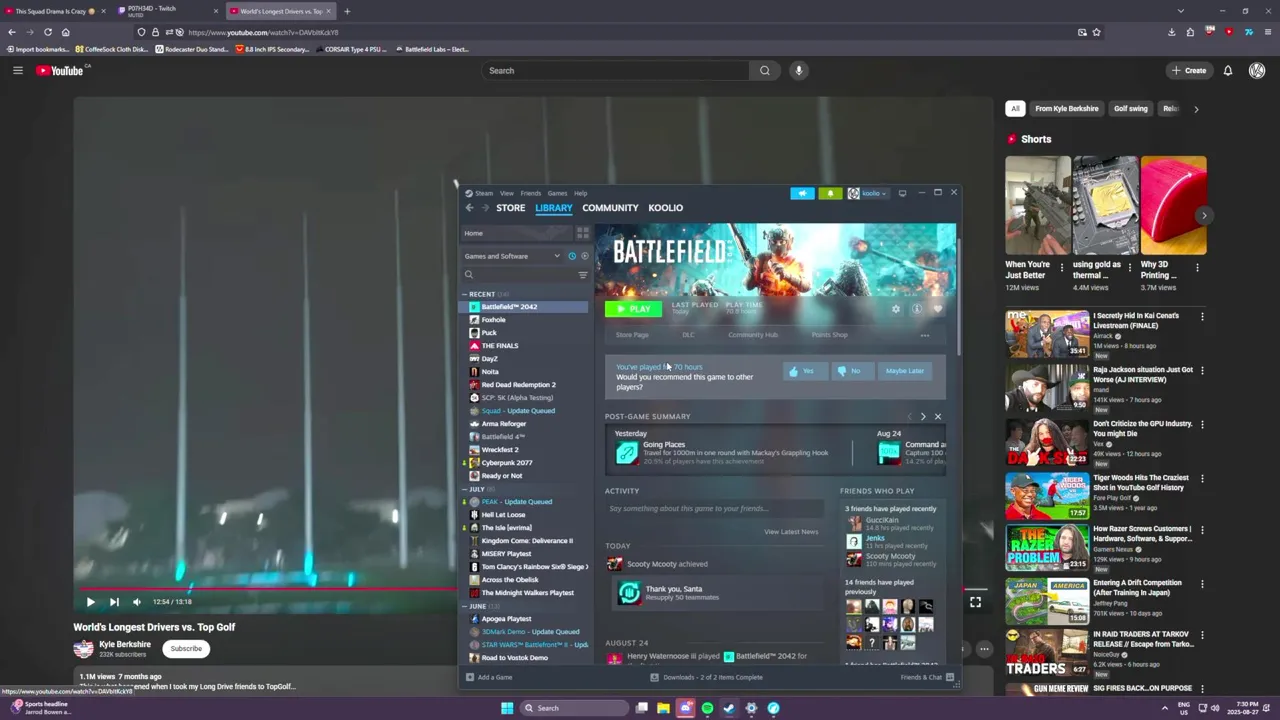This screenshot has height=720, width=1280.
Task: Start YouTube voice search microphone
Action: coord(798,70)
